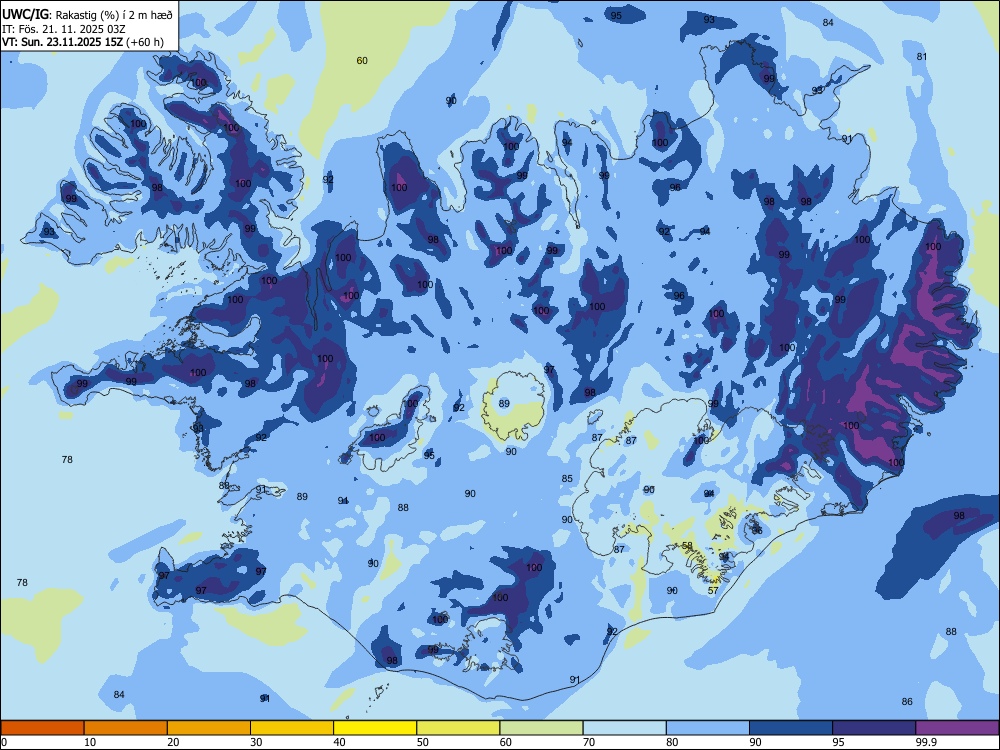Click the '0' legend scale label
Screen dimensions: 1000x750
pyautogui.click(x=4, y=742)
